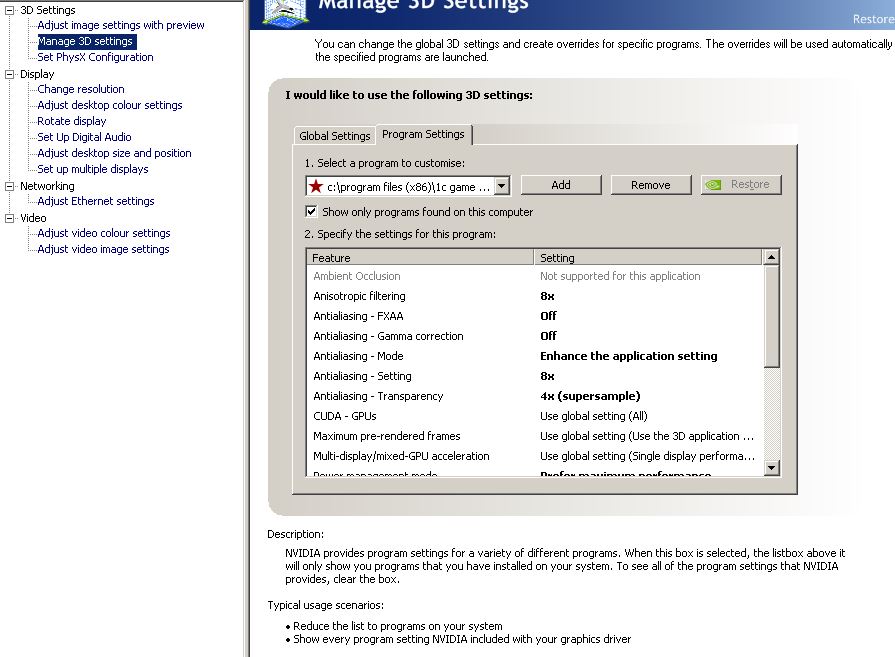Screen dimensions: 895x657
Task: Click the Video category label
Action: pos(33,218)
